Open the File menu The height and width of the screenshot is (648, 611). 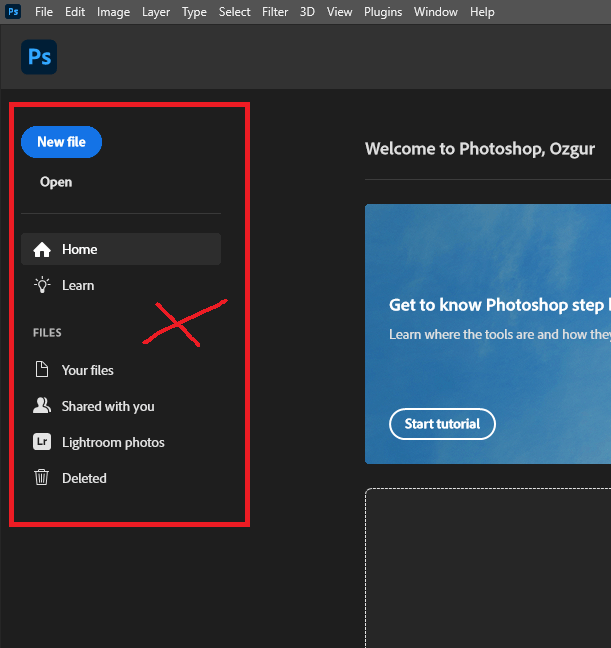tap(44, 12)
